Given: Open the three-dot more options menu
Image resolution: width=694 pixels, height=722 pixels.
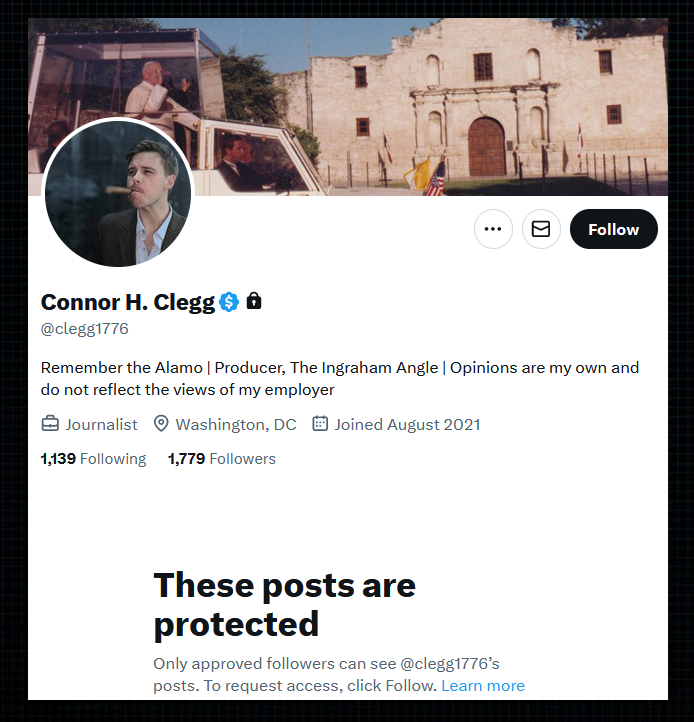Looking at the screenshot, I should 493,229.
